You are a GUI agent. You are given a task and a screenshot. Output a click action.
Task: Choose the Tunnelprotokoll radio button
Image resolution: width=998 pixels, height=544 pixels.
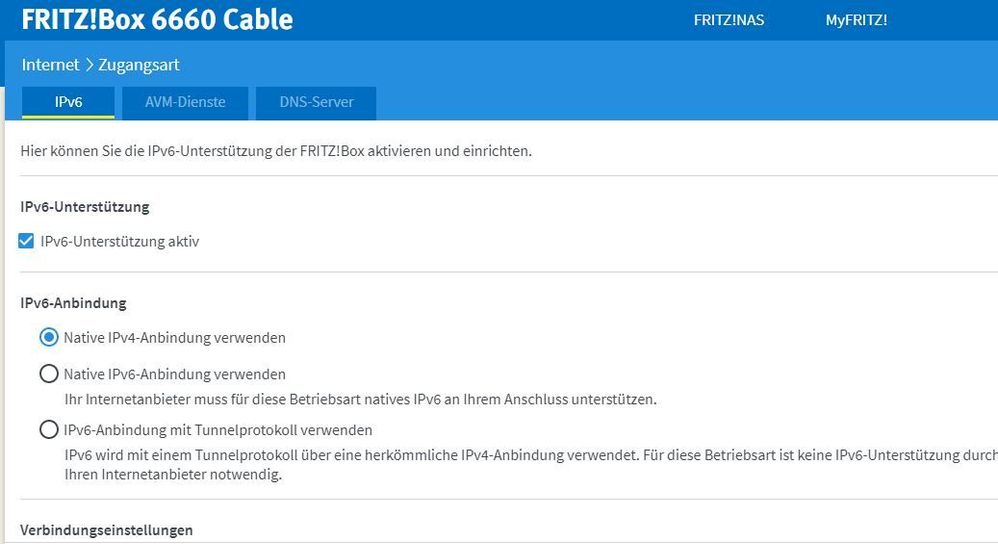(x=48, y=430)
